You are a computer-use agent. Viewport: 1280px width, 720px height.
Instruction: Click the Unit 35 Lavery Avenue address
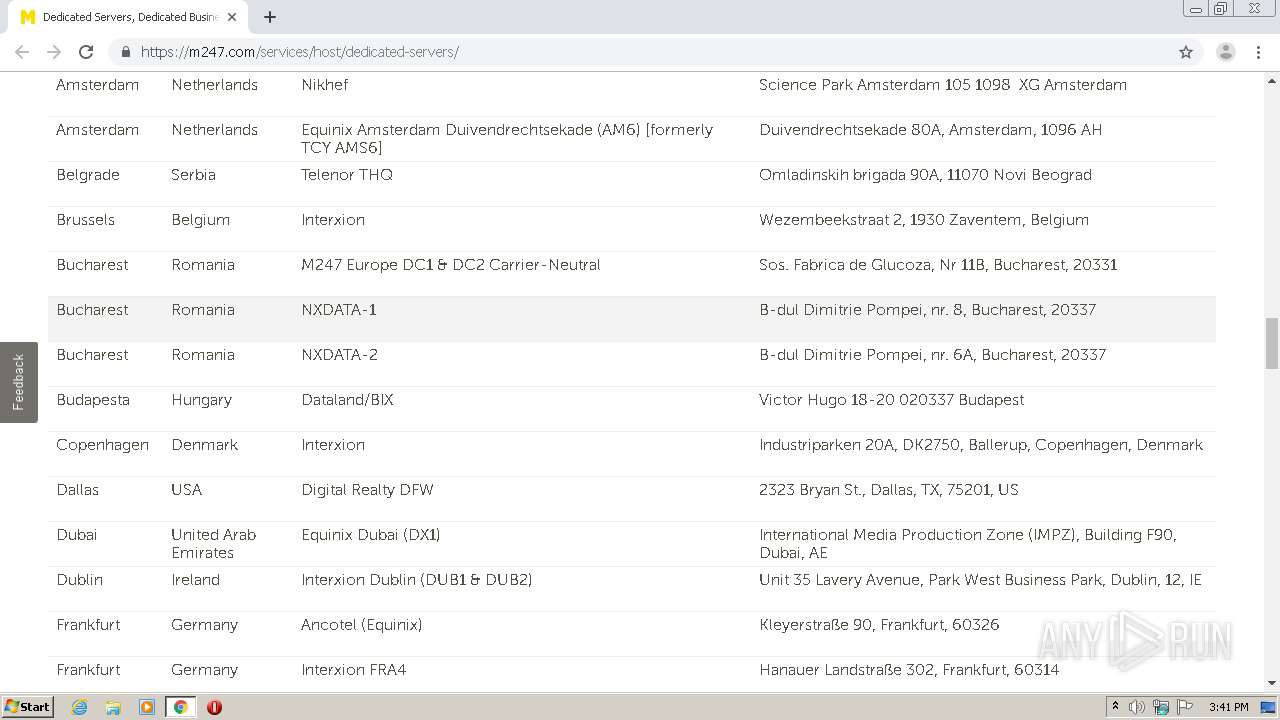[980, 580]
